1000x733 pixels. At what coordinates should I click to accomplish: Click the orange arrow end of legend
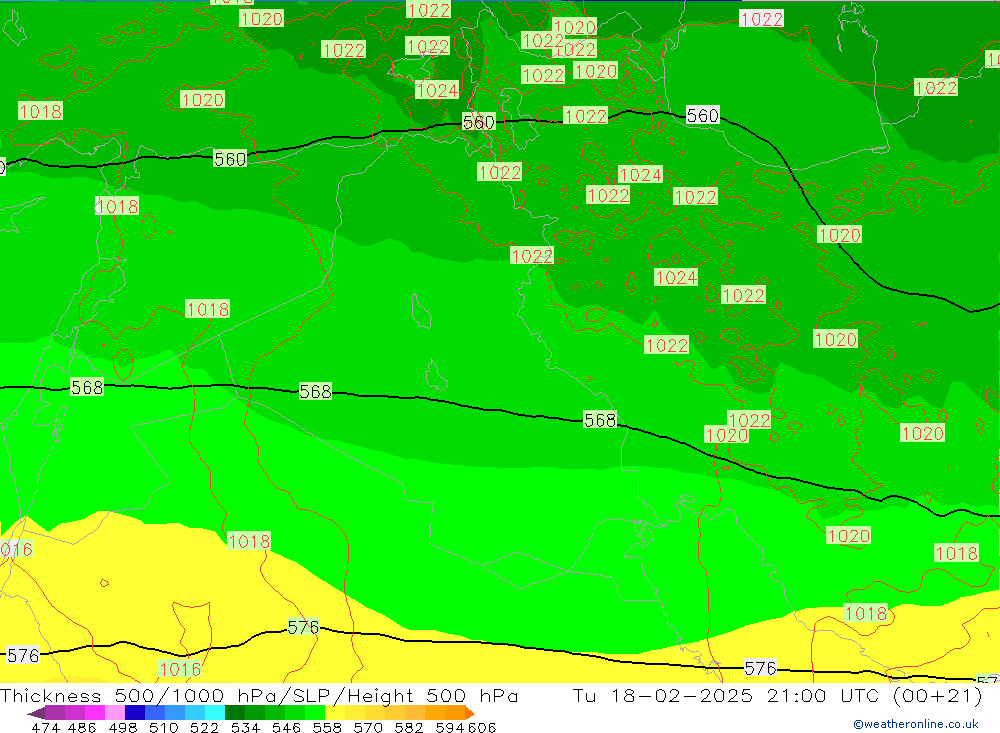[469, 713]
